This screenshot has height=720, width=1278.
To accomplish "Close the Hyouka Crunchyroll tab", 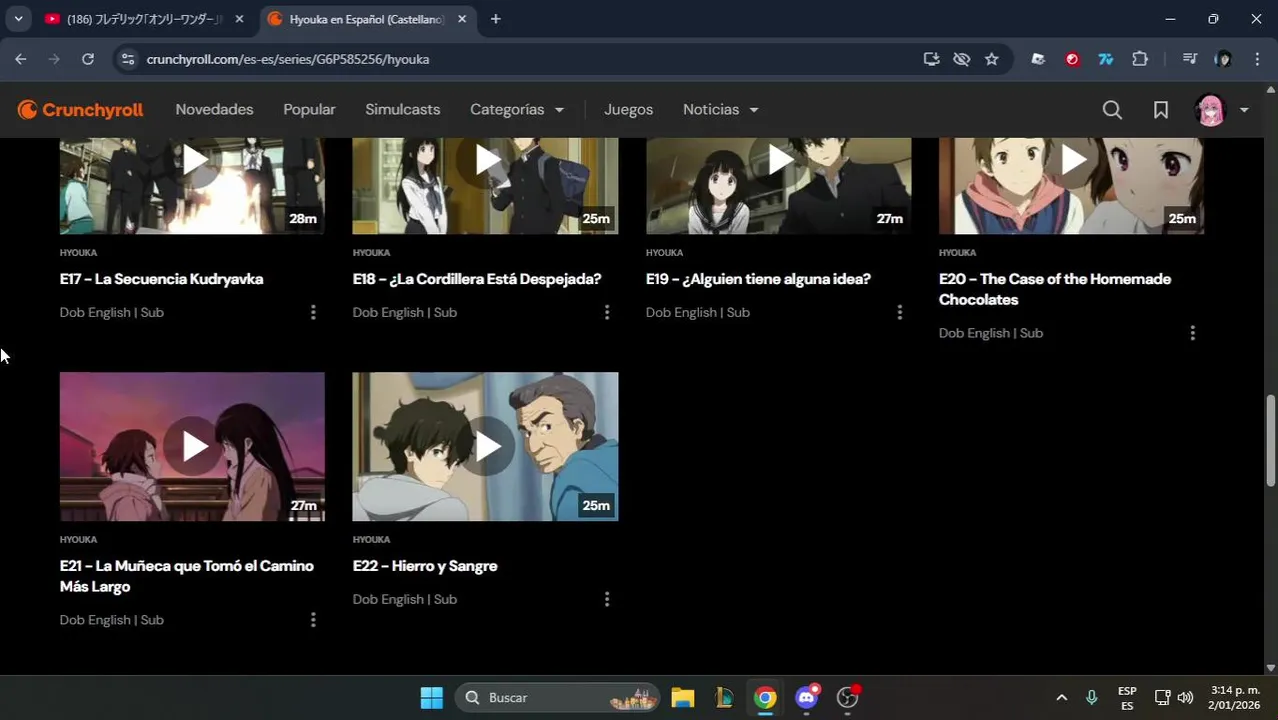I will pos(461,19).
